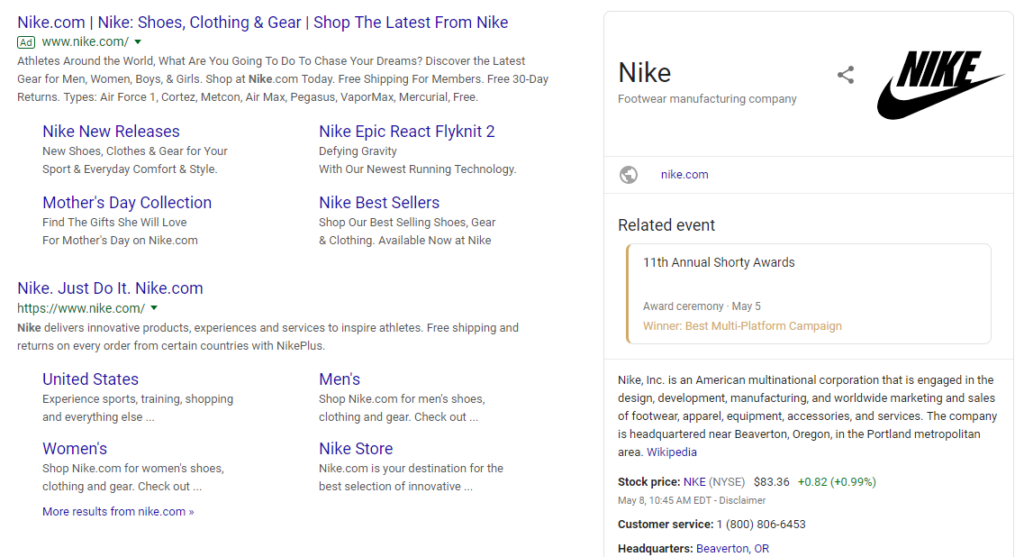The height and width of the screenshot is (557, 1024).
Task: Open the United States sitelink
Action: 91,379
